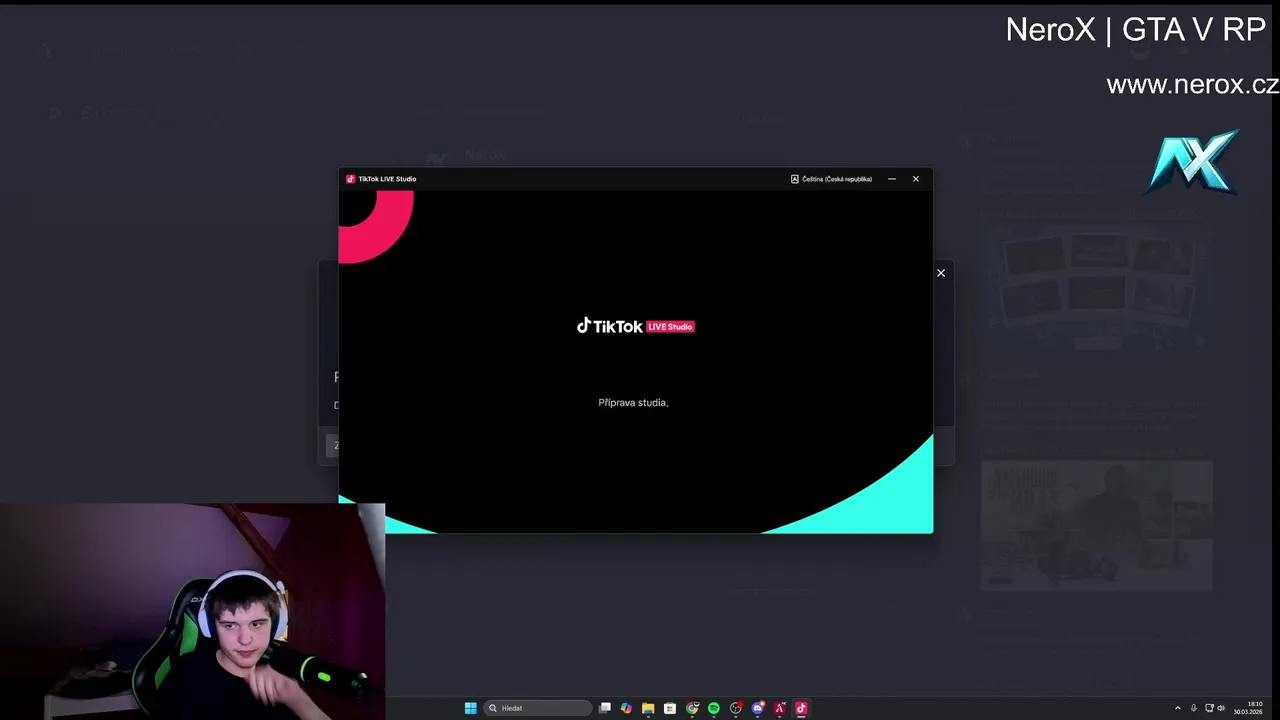
Task: Open the red launcher app taskbar icon
Action: 780,708
